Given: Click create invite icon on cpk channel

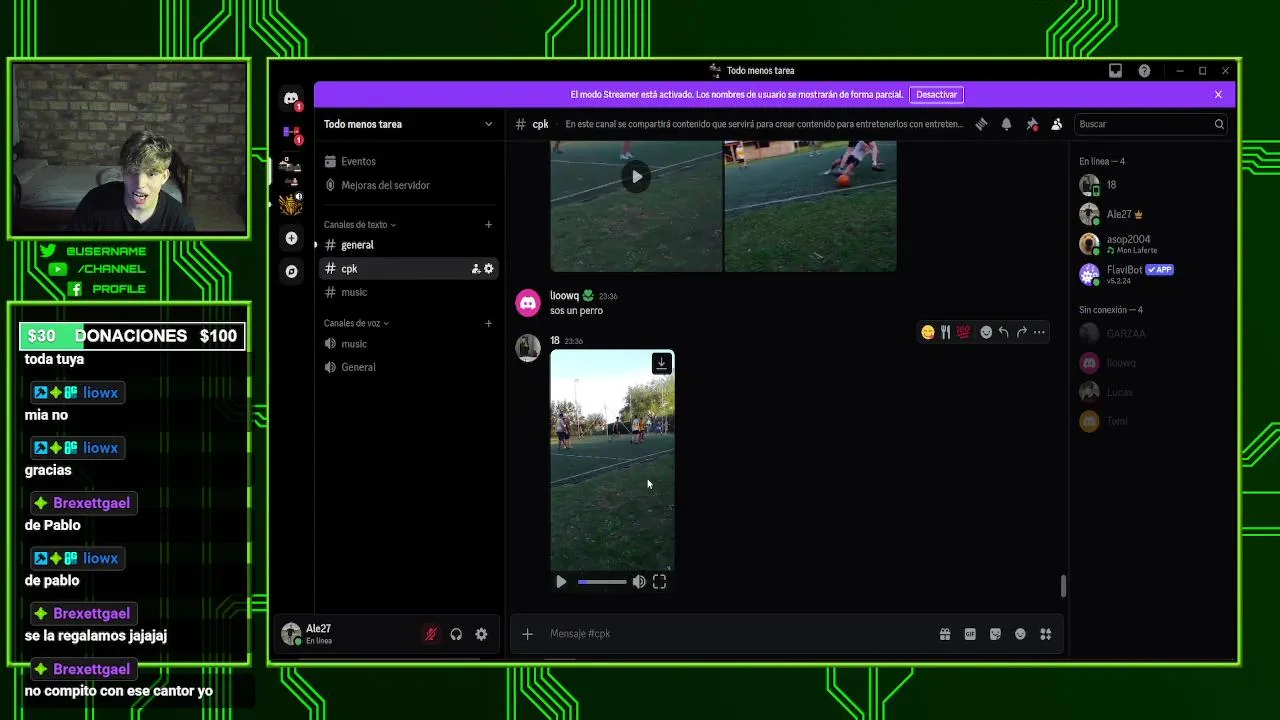Looking at the screenshot, I should (476, 269).
